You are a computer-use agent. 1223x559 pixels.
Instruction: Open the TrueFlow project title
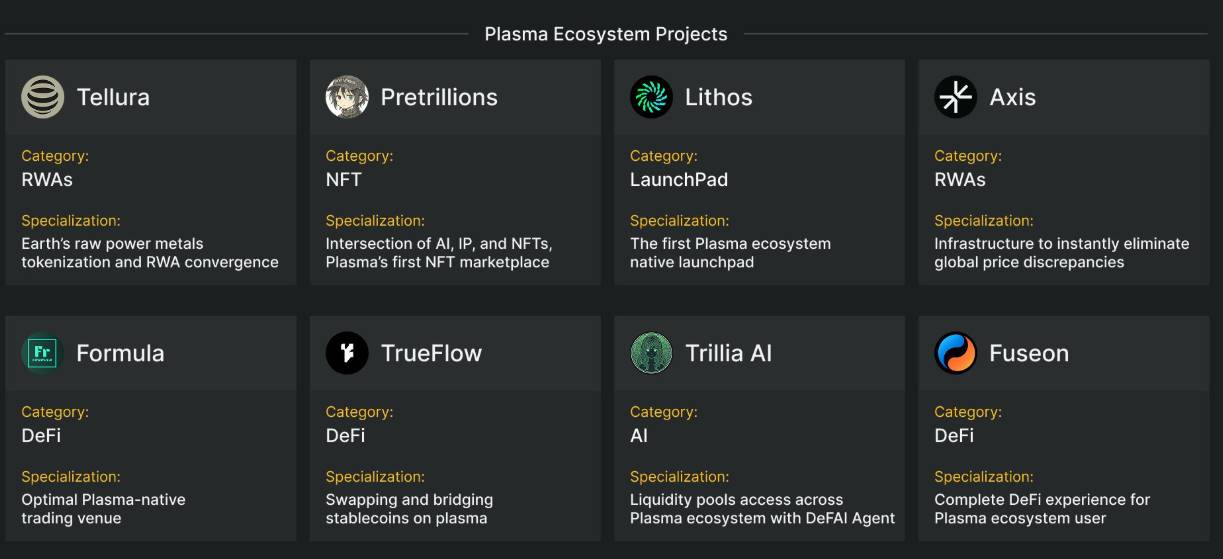point(431,353)
